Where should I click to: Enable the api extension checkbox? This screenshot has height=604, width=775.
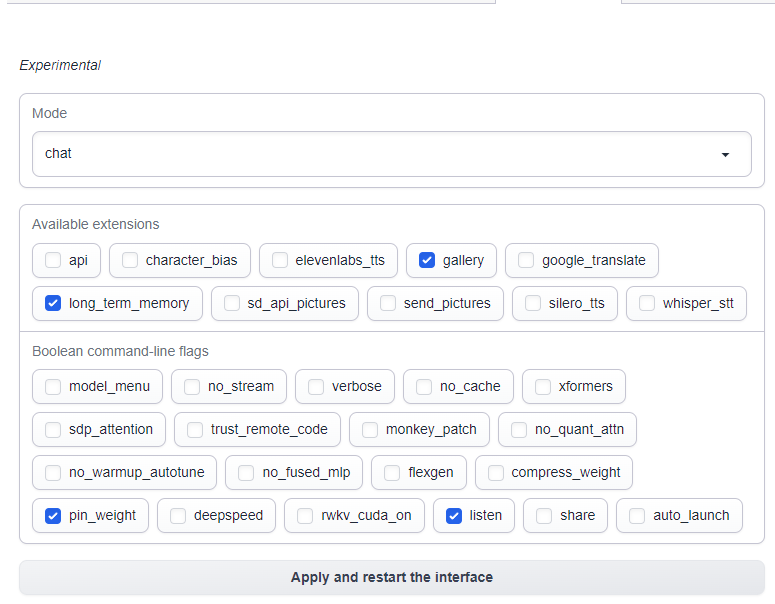coord(53,260)
